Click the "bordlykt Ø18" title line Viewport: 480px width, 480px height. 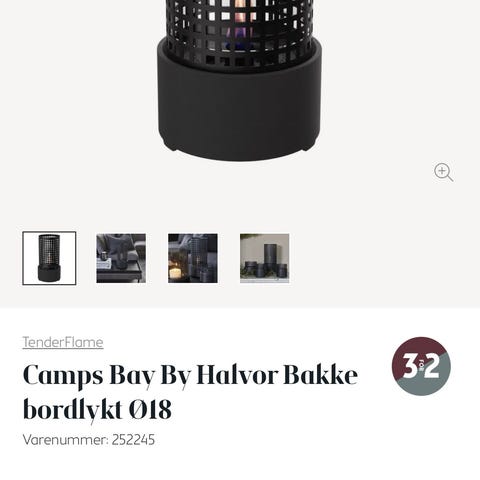[97, 410]
